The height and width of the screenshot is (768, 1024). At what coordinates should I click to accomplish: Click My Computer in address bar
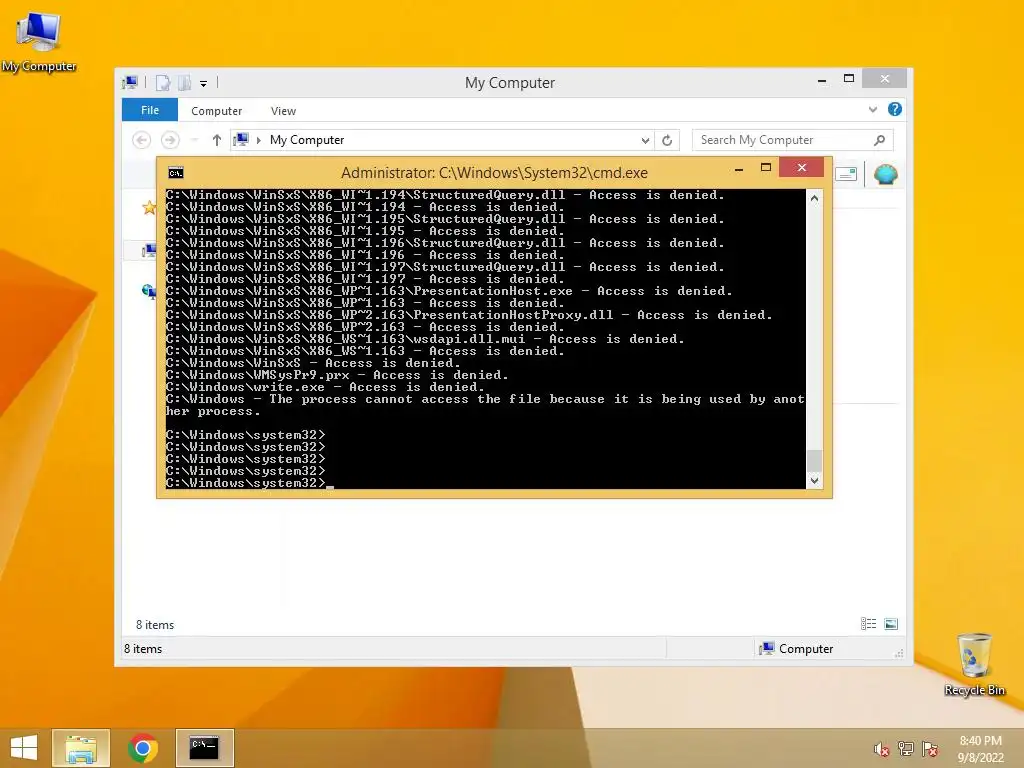pos(307,140)
